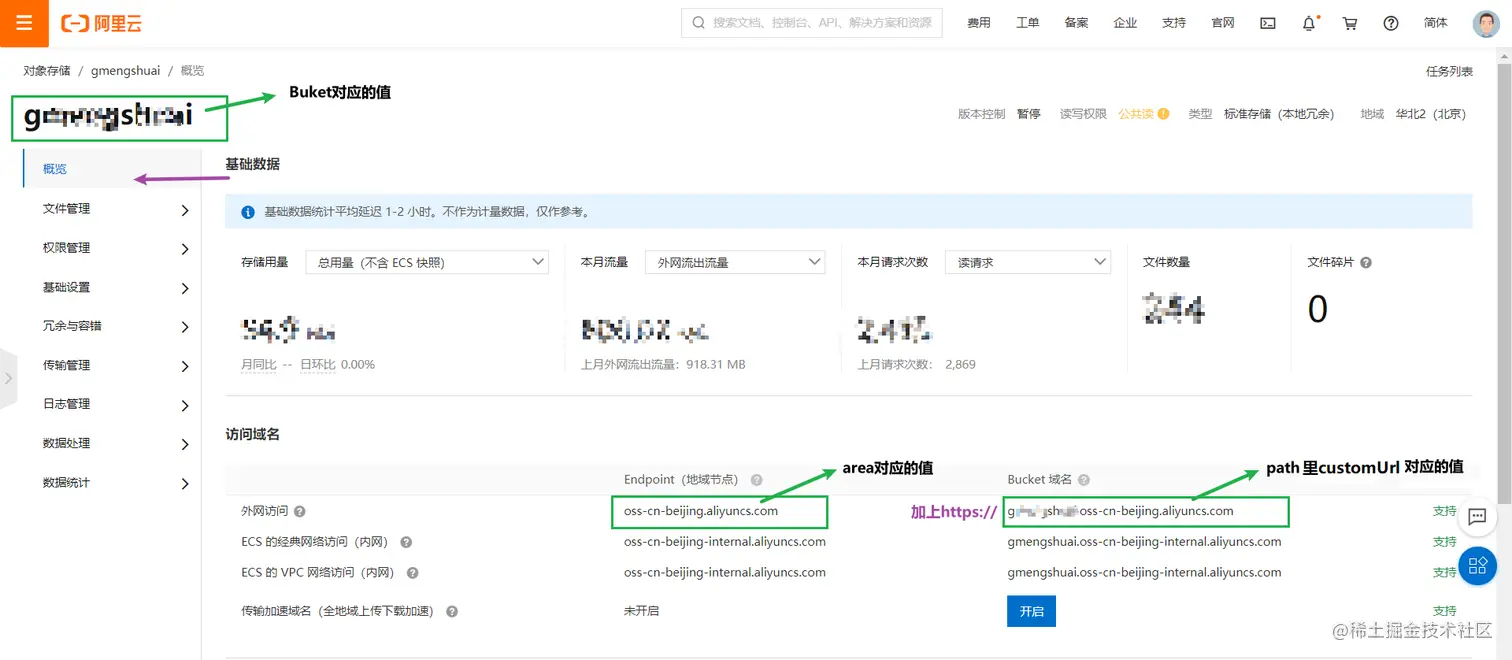
Task: Click the 开启 transfer acceleration button
Action: 1031,611
